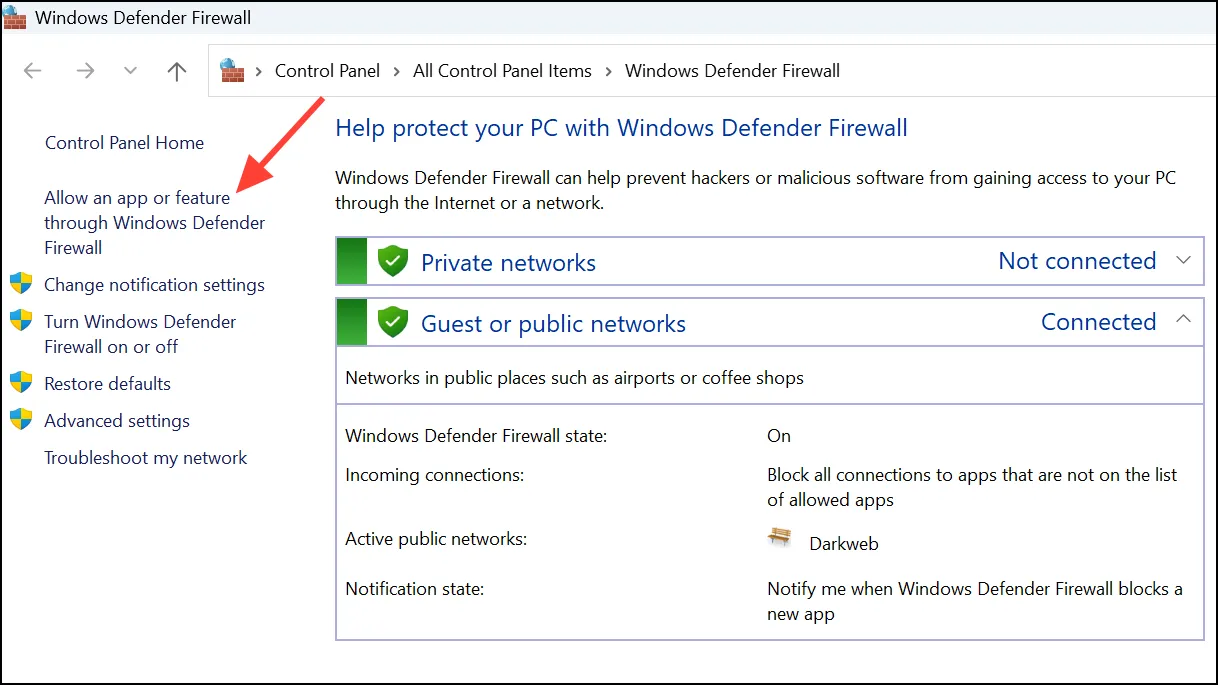Image resolution: width=1218 pixels, height=685 pixels.
Task: Click Networks in public places description text
Action: click(x=574, y=378)
